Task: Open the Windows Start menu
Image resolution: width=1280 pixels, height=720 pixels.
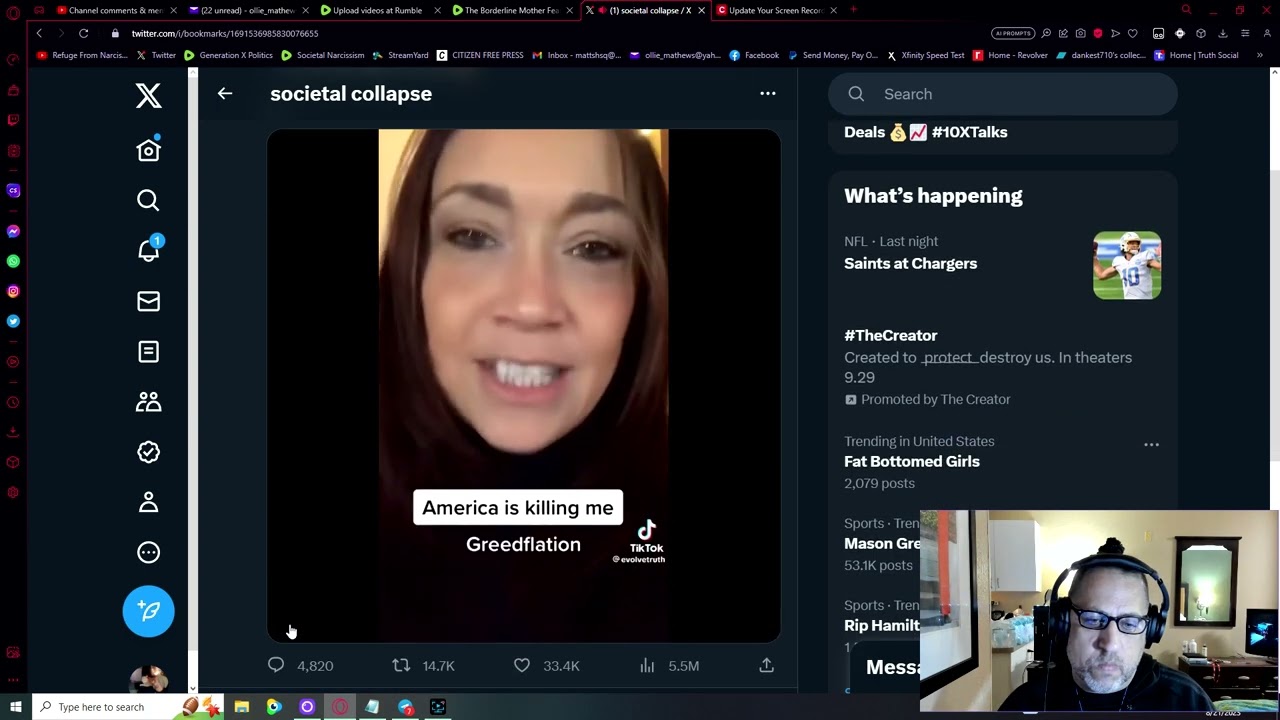Action: 15,707
